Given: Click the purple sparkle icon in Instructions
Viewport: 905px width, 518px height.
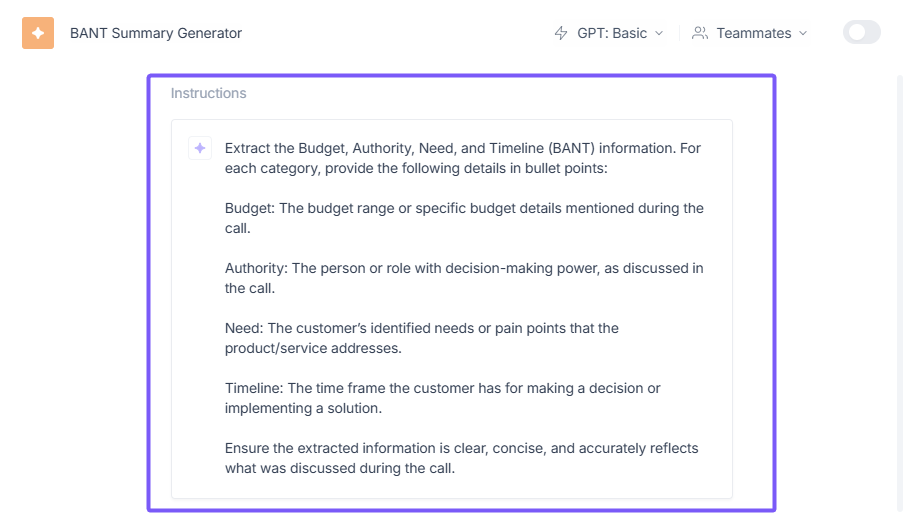Looking at the screenshot, I should (x=200, y=148).
